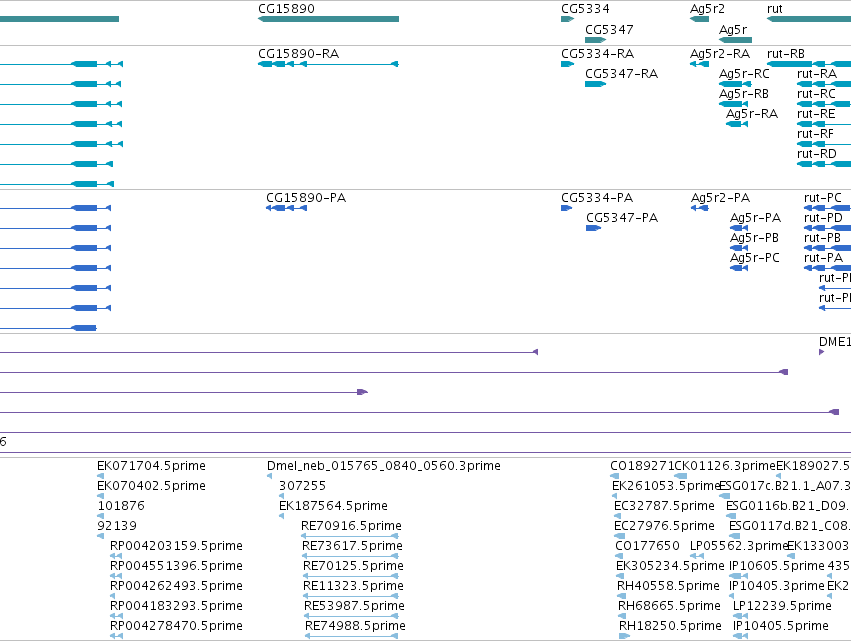Click the RP004183293.5prime EST label
Viewport: 851px width, 641px height.
coord(176,606)
